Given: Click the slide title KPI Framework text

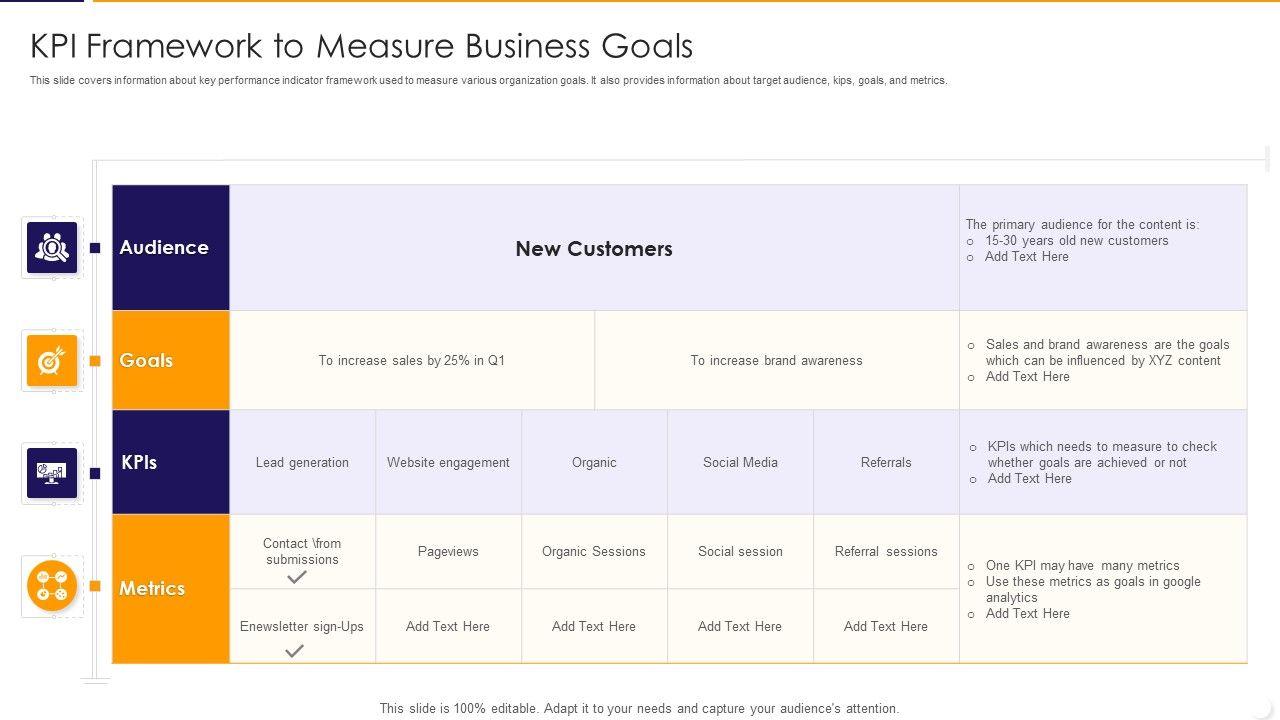Looking at the screenshot, I should click(361, 46).
